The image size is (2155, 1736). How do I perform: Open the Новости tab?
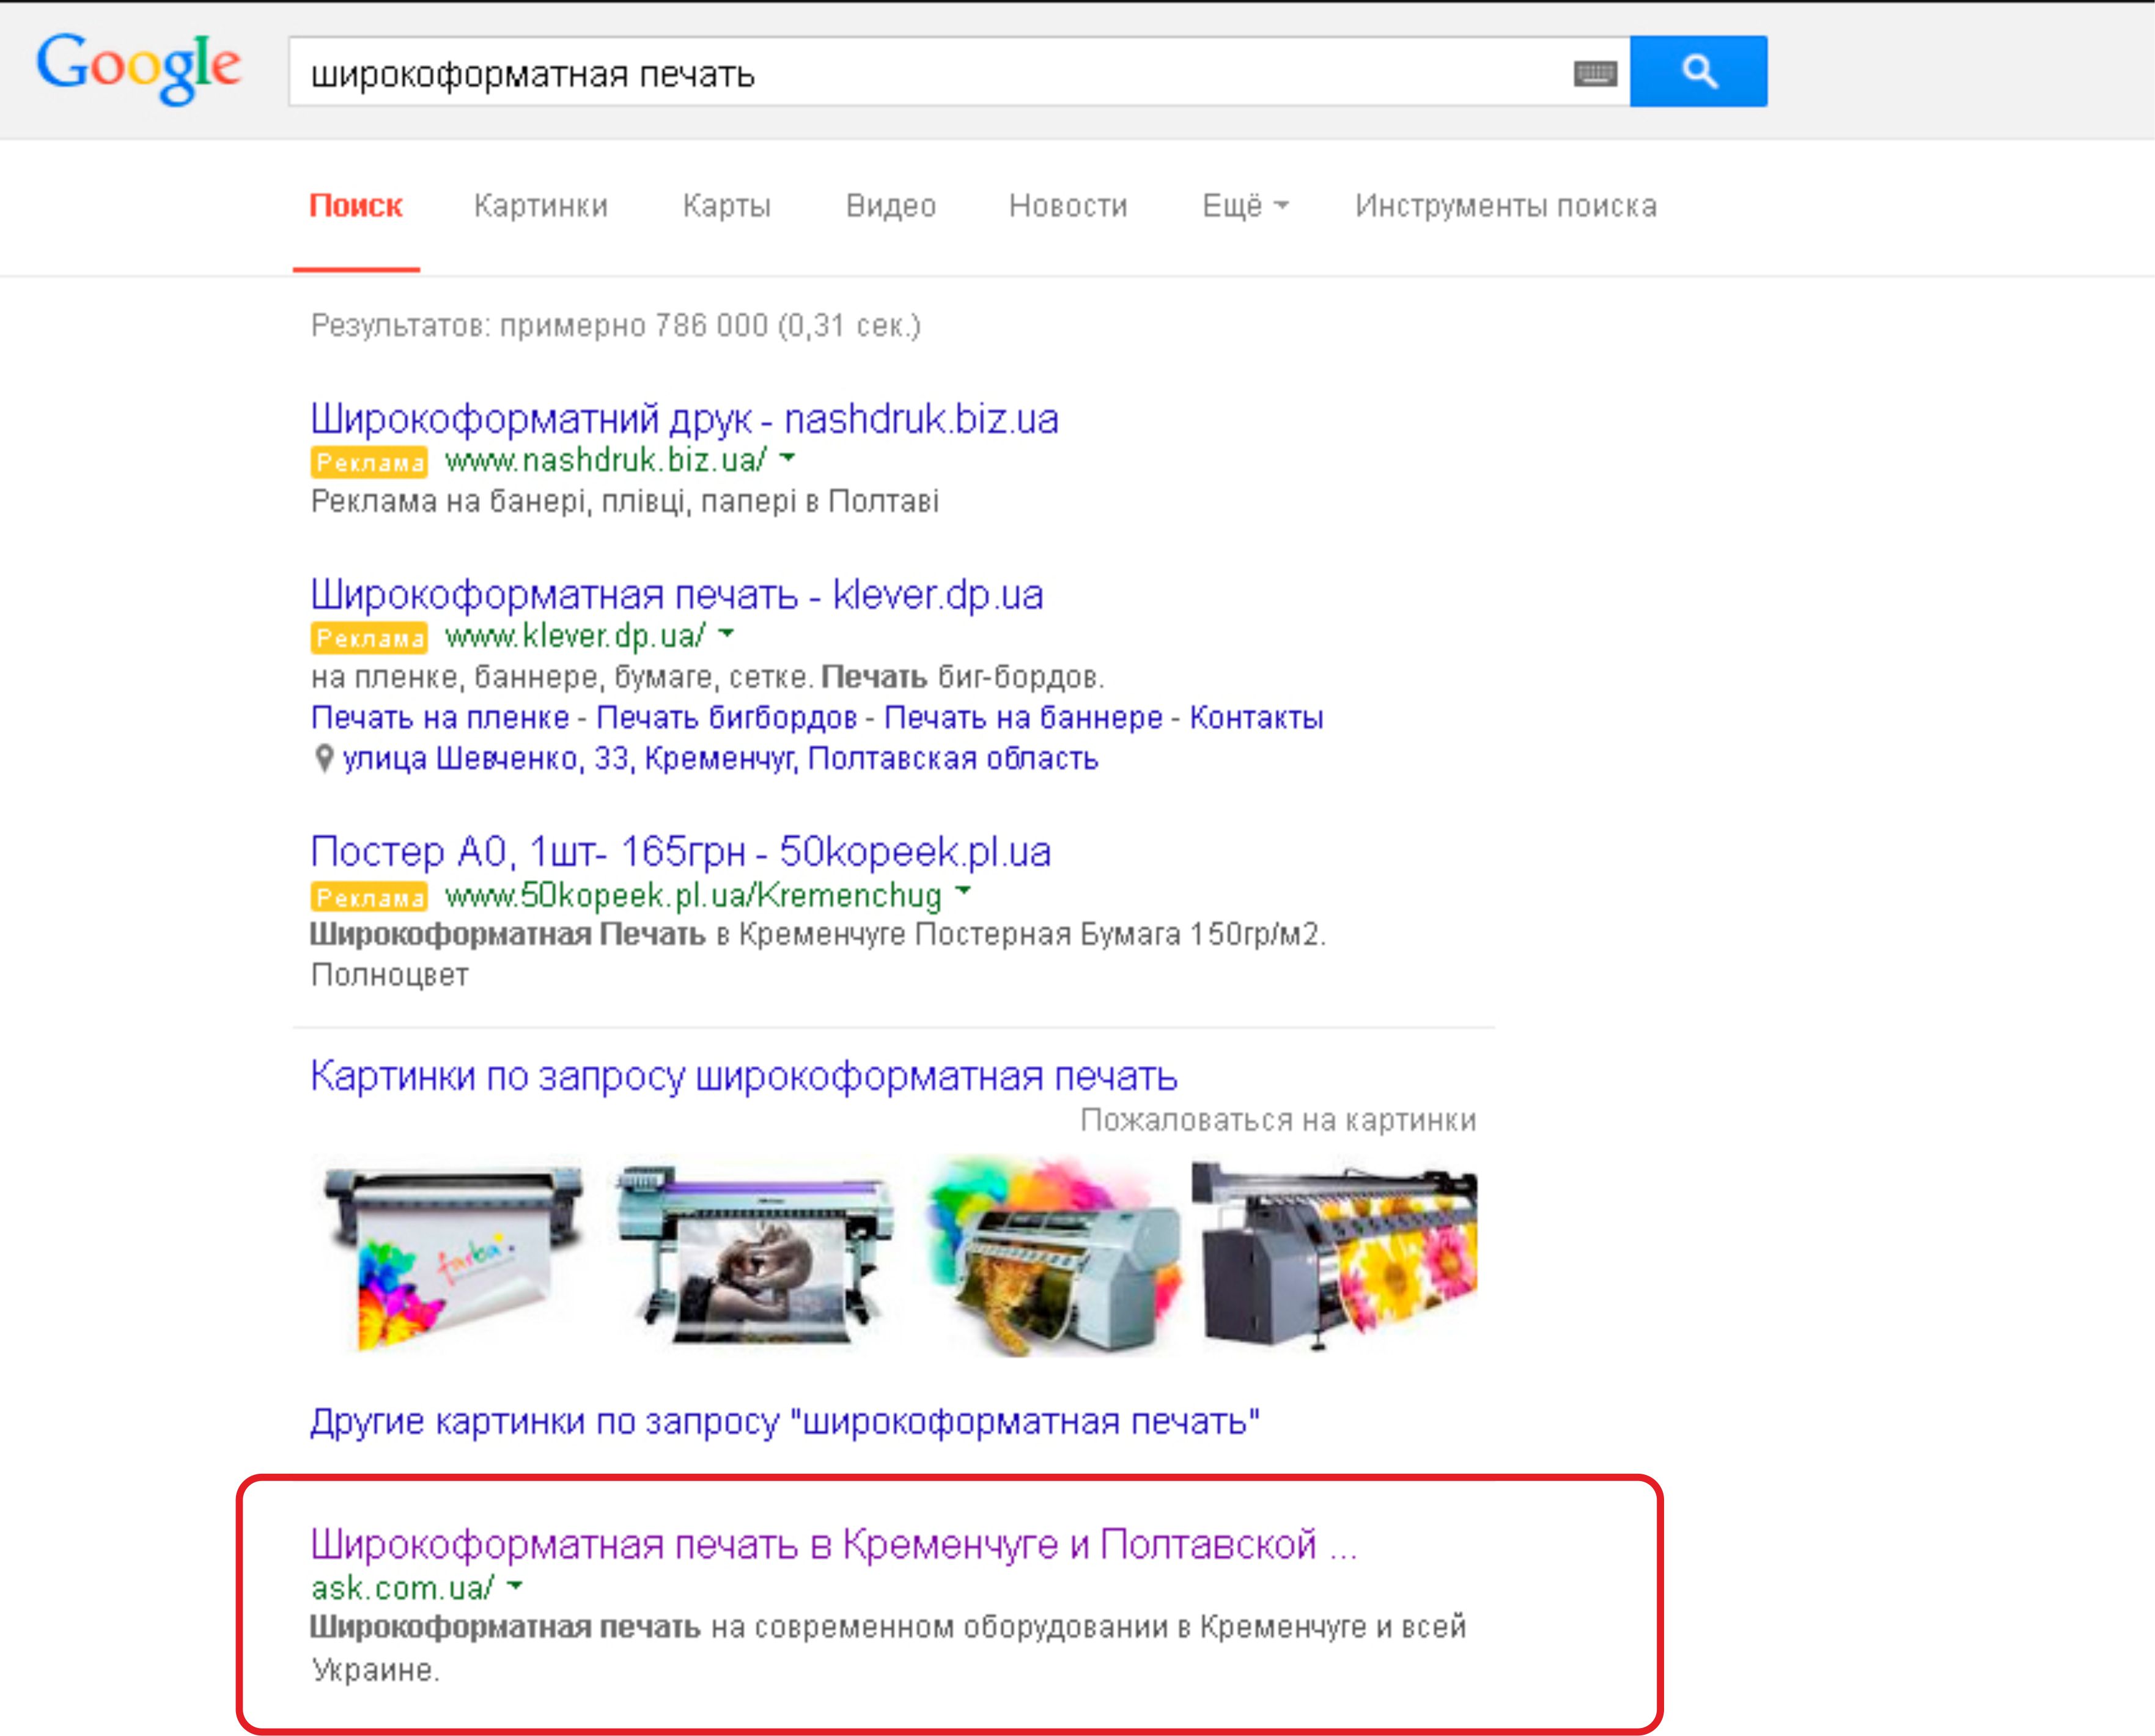1068,206
